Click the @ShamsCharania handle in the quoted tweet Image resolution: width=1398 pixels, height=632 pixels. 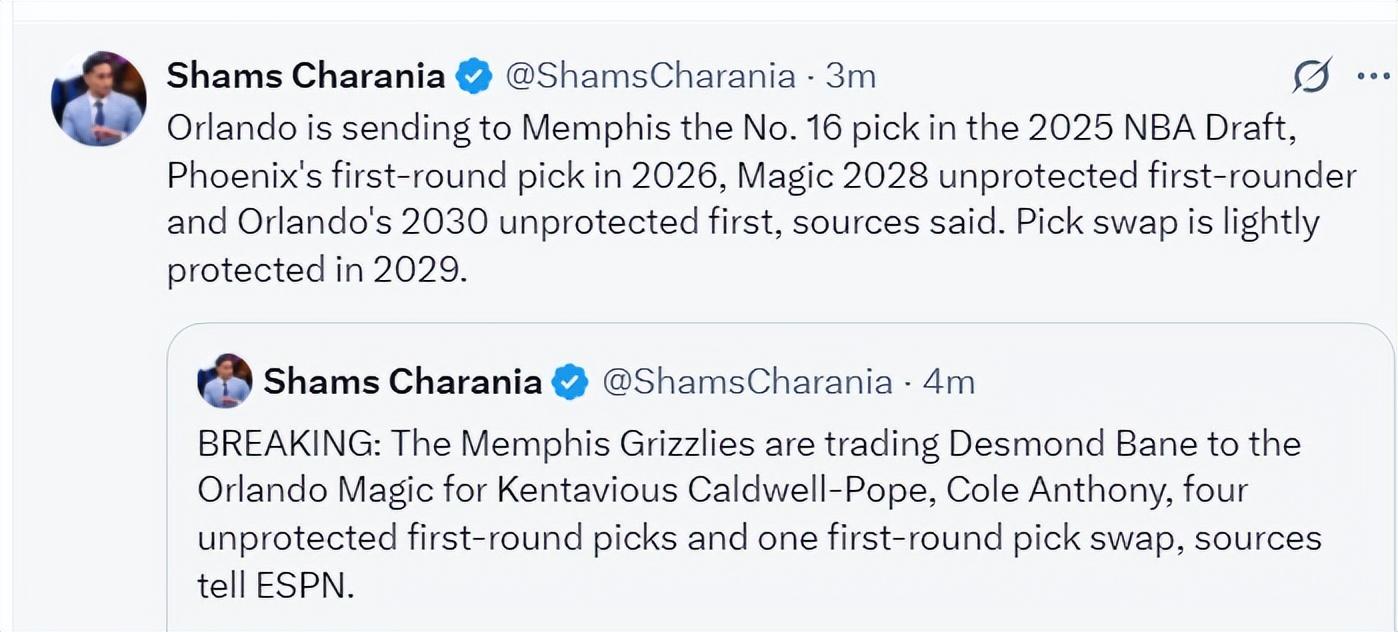(747, 382)
